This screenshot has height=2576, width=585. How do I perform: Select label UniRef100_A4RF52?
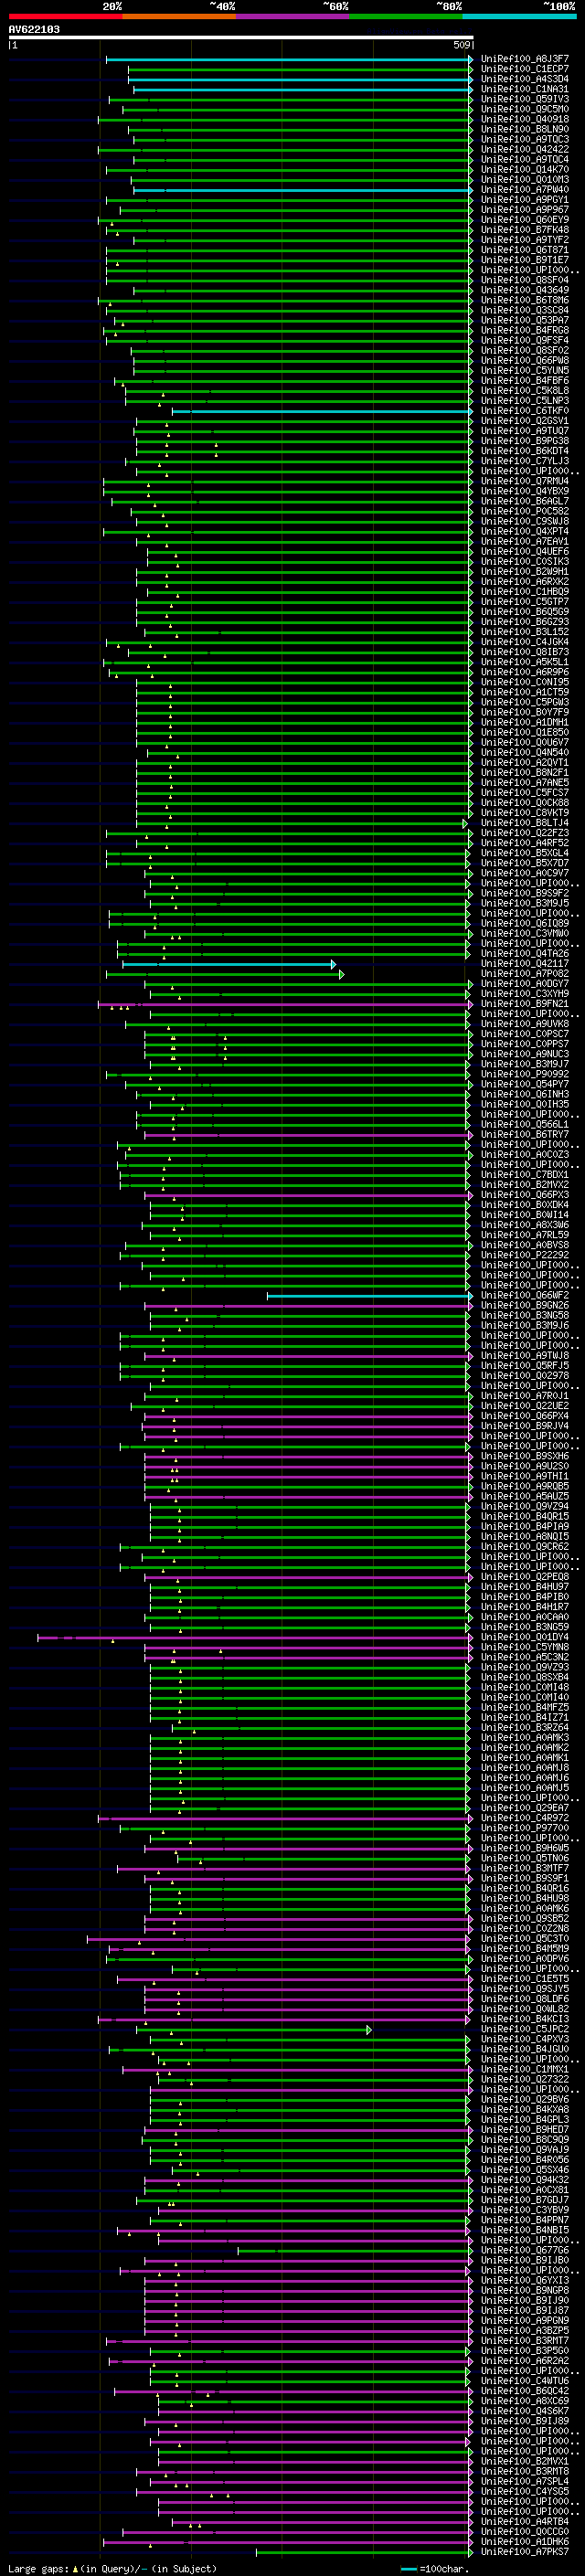[x=525, y=843]
